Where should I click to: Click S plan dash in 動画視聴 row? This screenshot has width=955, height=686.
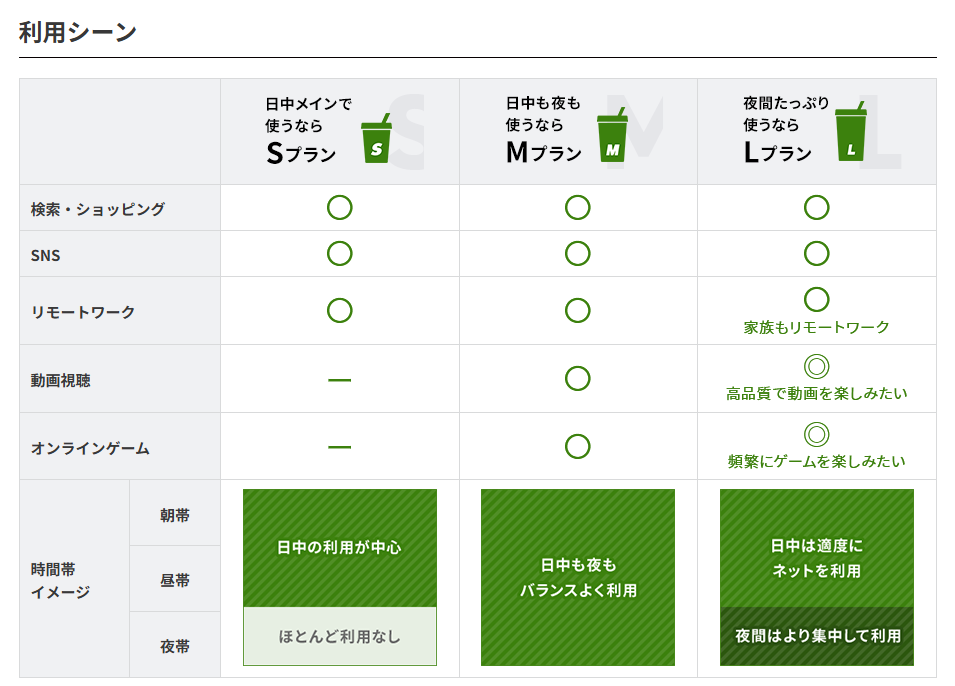pos(340,380)
